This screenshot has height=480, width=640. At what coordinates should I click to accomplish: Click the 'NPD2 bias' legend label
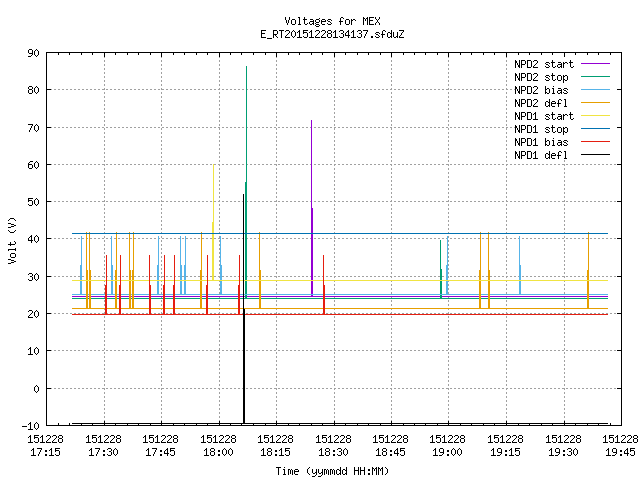click(541, 90)
